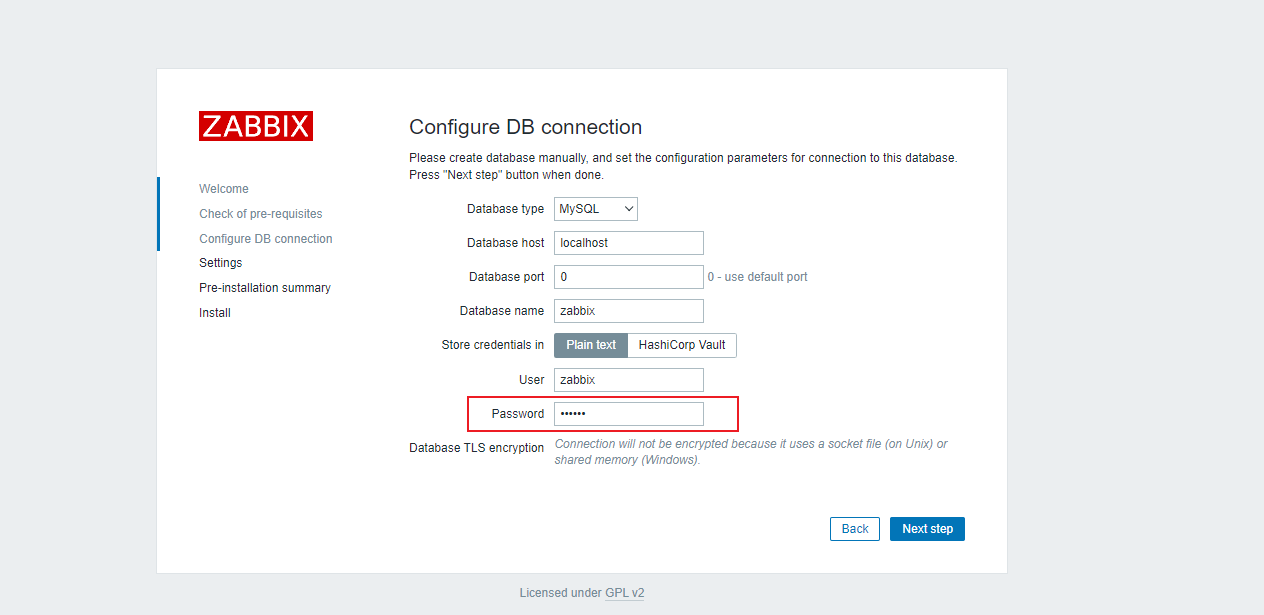This screenshot has width=1264, height=615.
Task: Click the Database type label
Action: [506, 209]
